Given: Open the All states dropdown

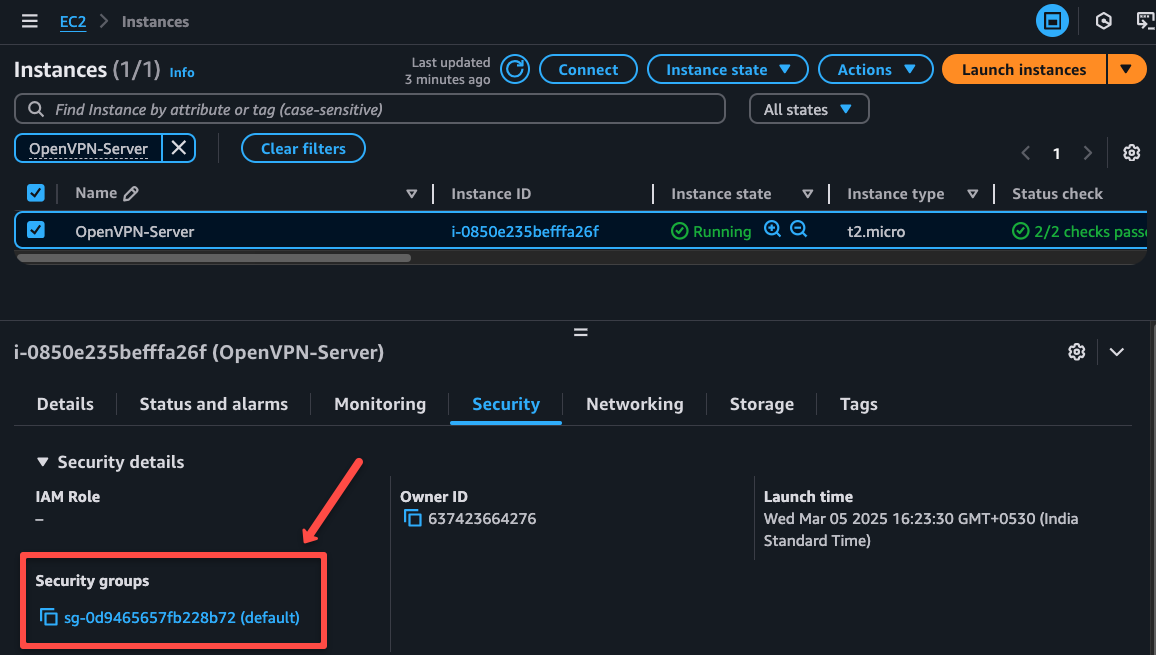Looking at the screenshot, I should (x=808, y=108).
